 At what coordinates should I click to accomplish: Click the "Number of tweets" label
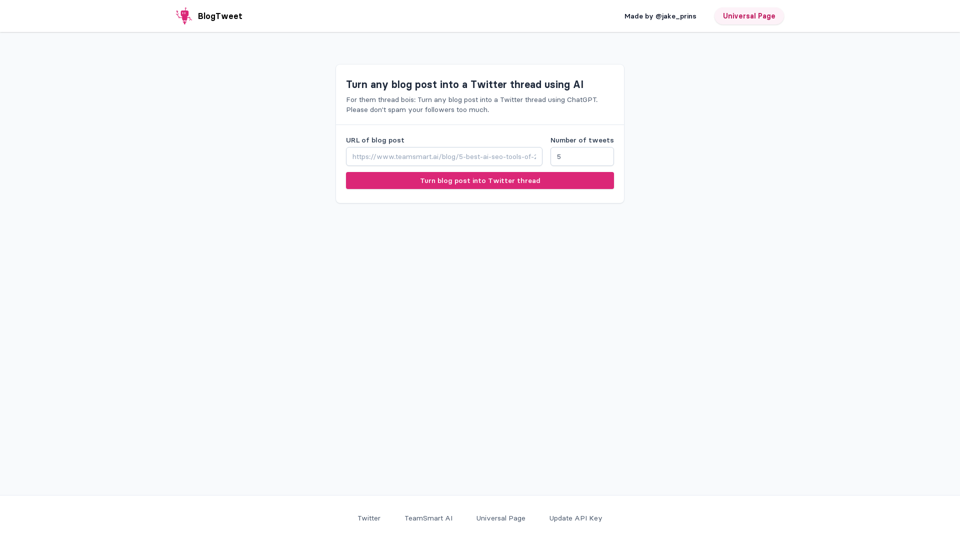click(582, 140)
